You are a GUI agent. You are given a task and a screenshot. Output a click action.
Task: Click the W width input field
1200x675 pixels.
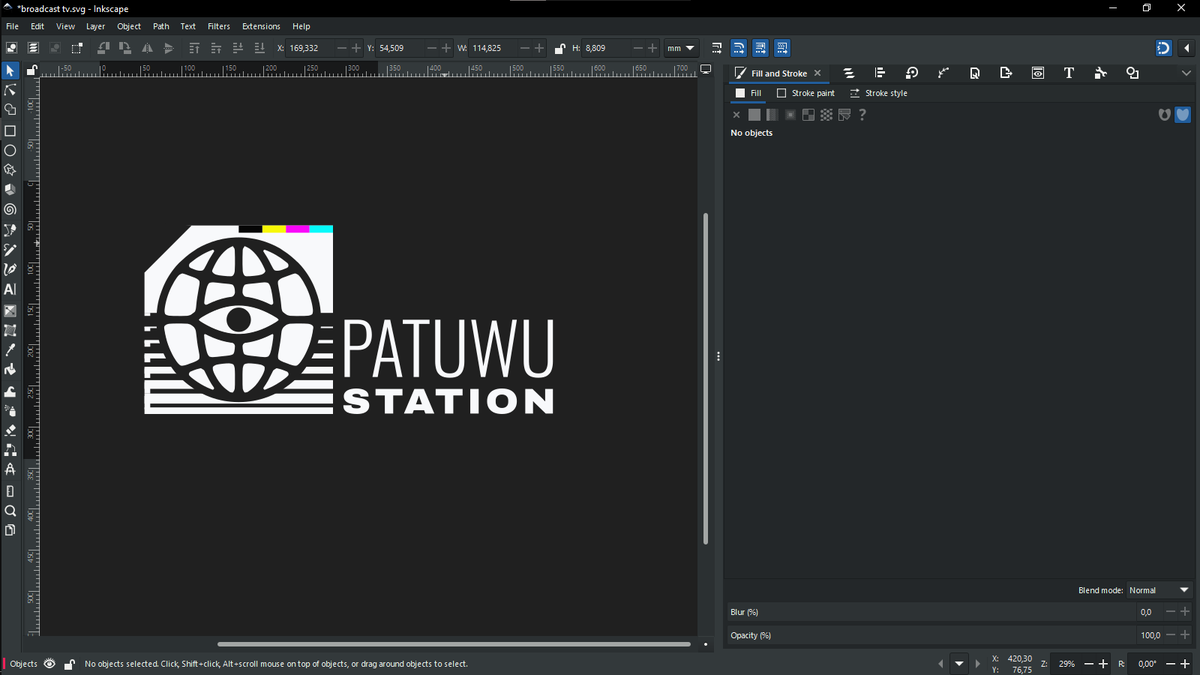(494, 48)
